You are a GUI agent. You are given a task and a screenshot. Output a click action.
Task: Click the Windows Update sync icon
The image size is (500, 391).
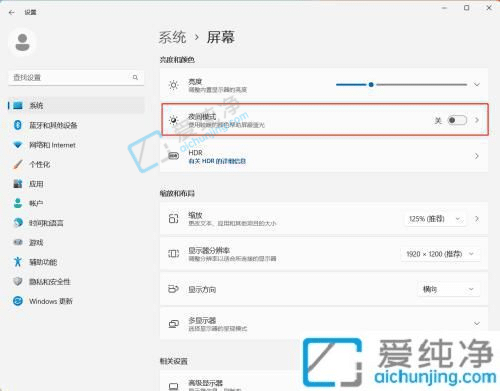(x=18, y=301)
